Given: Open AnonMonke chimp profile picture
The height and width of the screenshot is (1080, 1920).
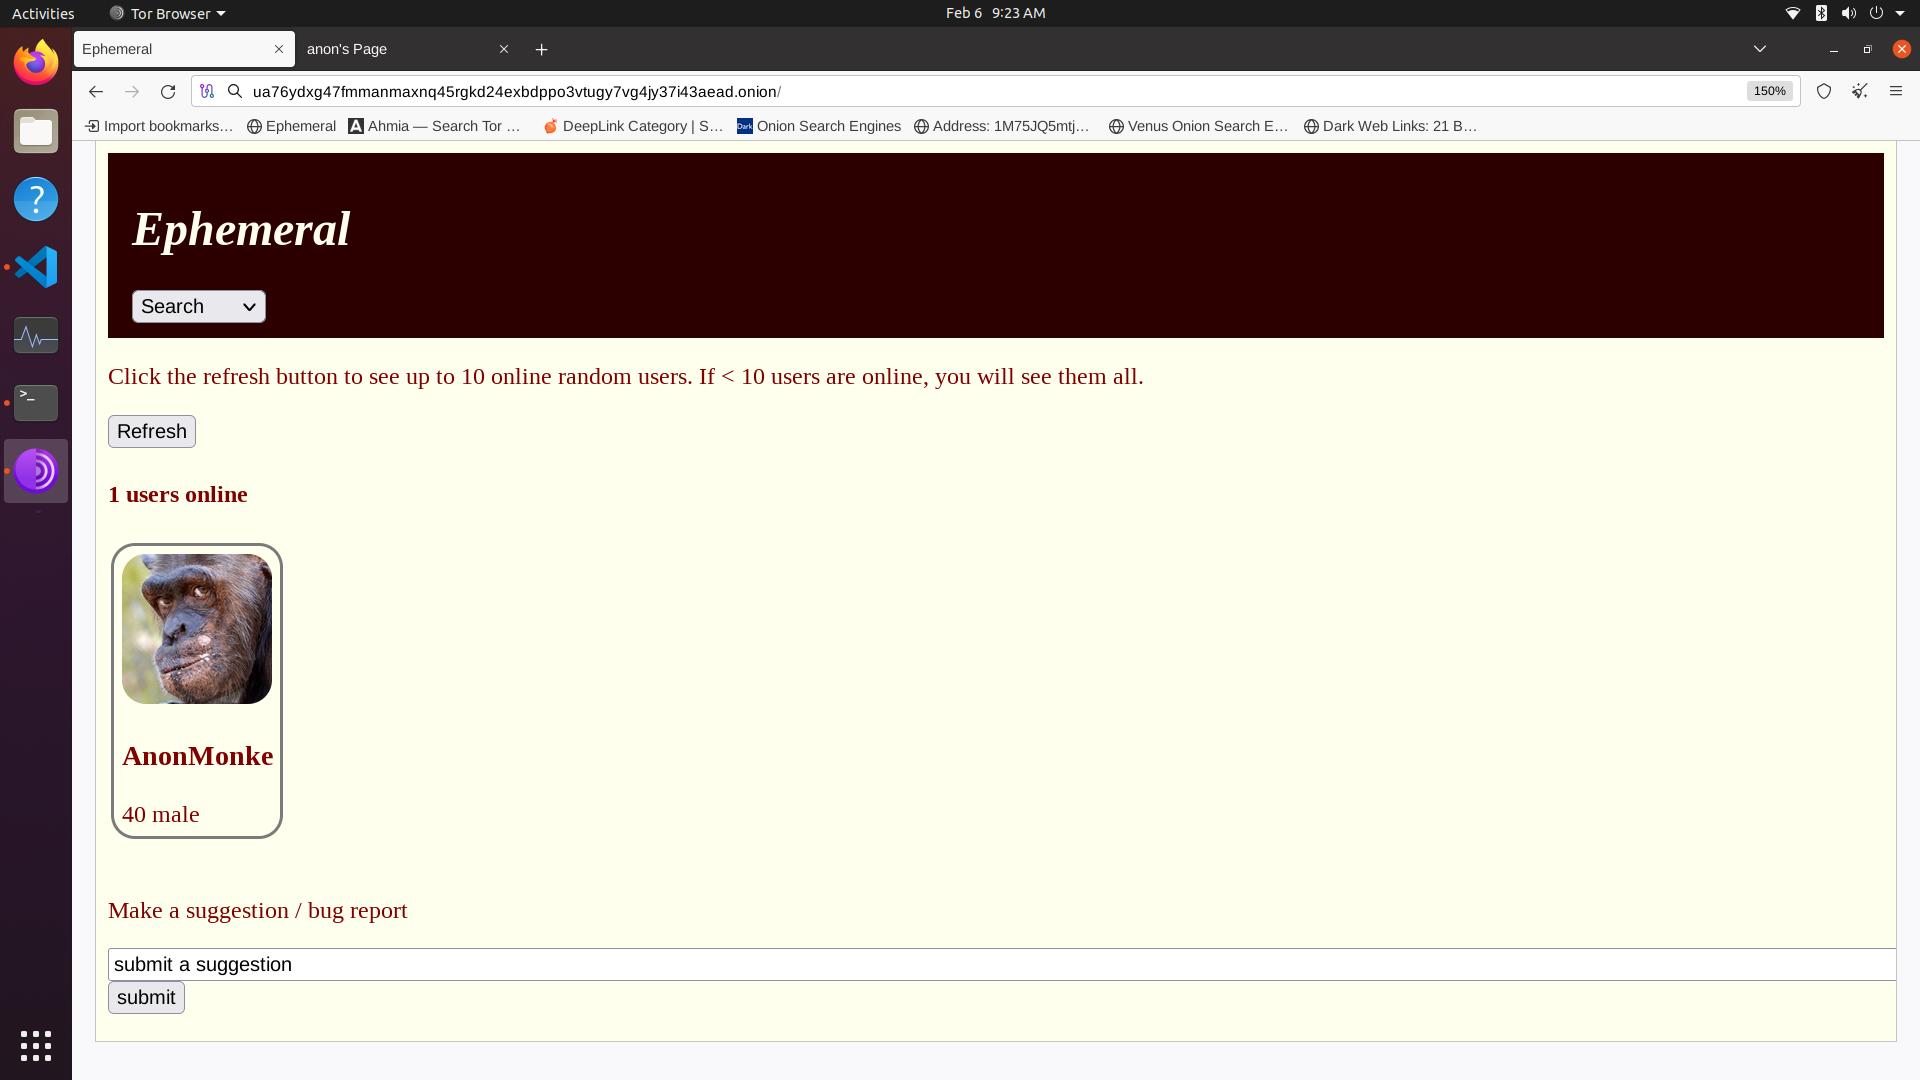Looking at the screenshot, I should pyautogui.click(x=197, y=629).
